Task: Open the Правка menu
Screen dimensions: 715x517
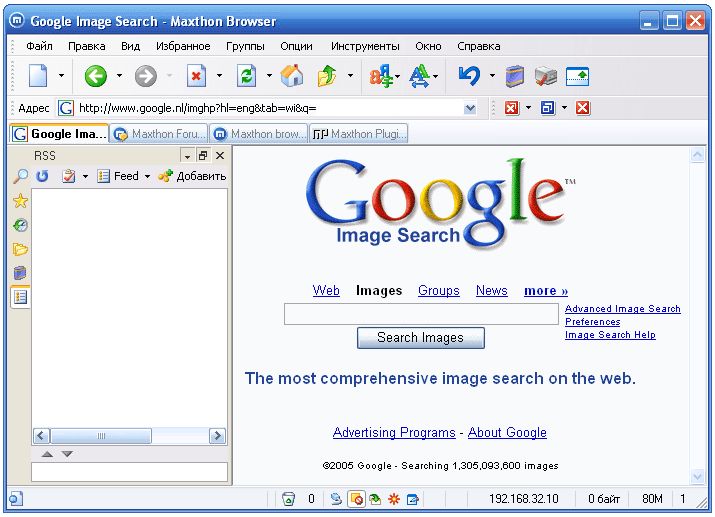Action: [x=87, y=46]
